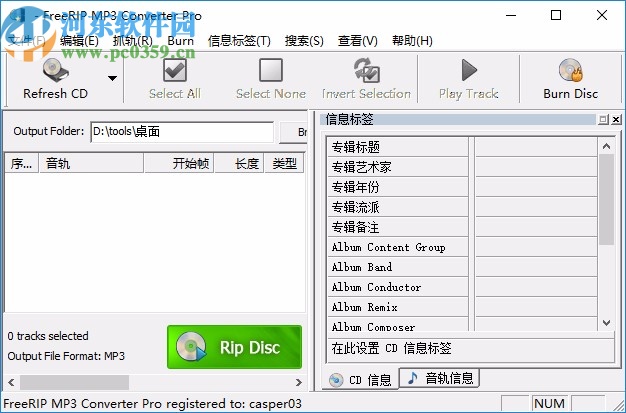This screenshot has height=413, width=626.
Task: Select the Album Band label row
Action: (x=398, y=267)
